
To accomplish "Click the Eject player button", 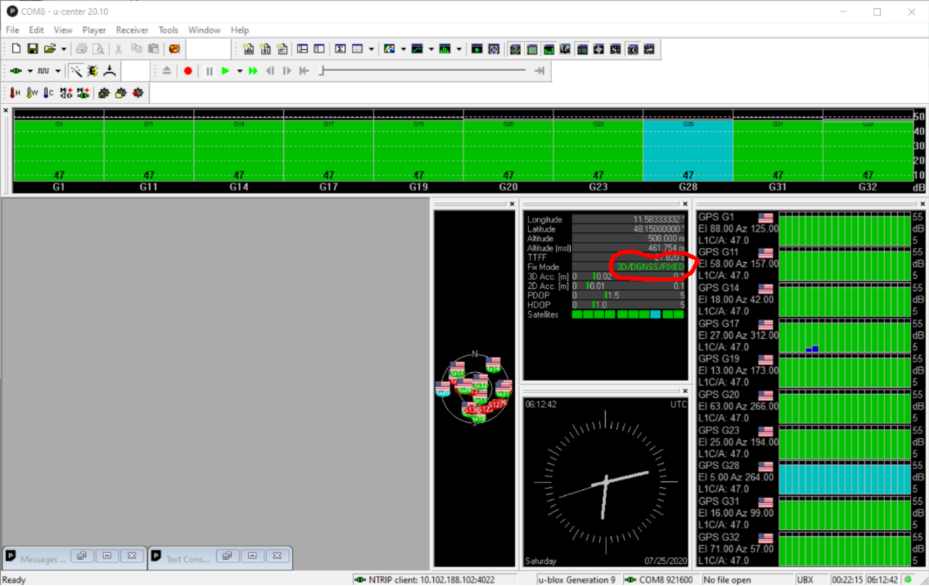I will coord(166,71).
